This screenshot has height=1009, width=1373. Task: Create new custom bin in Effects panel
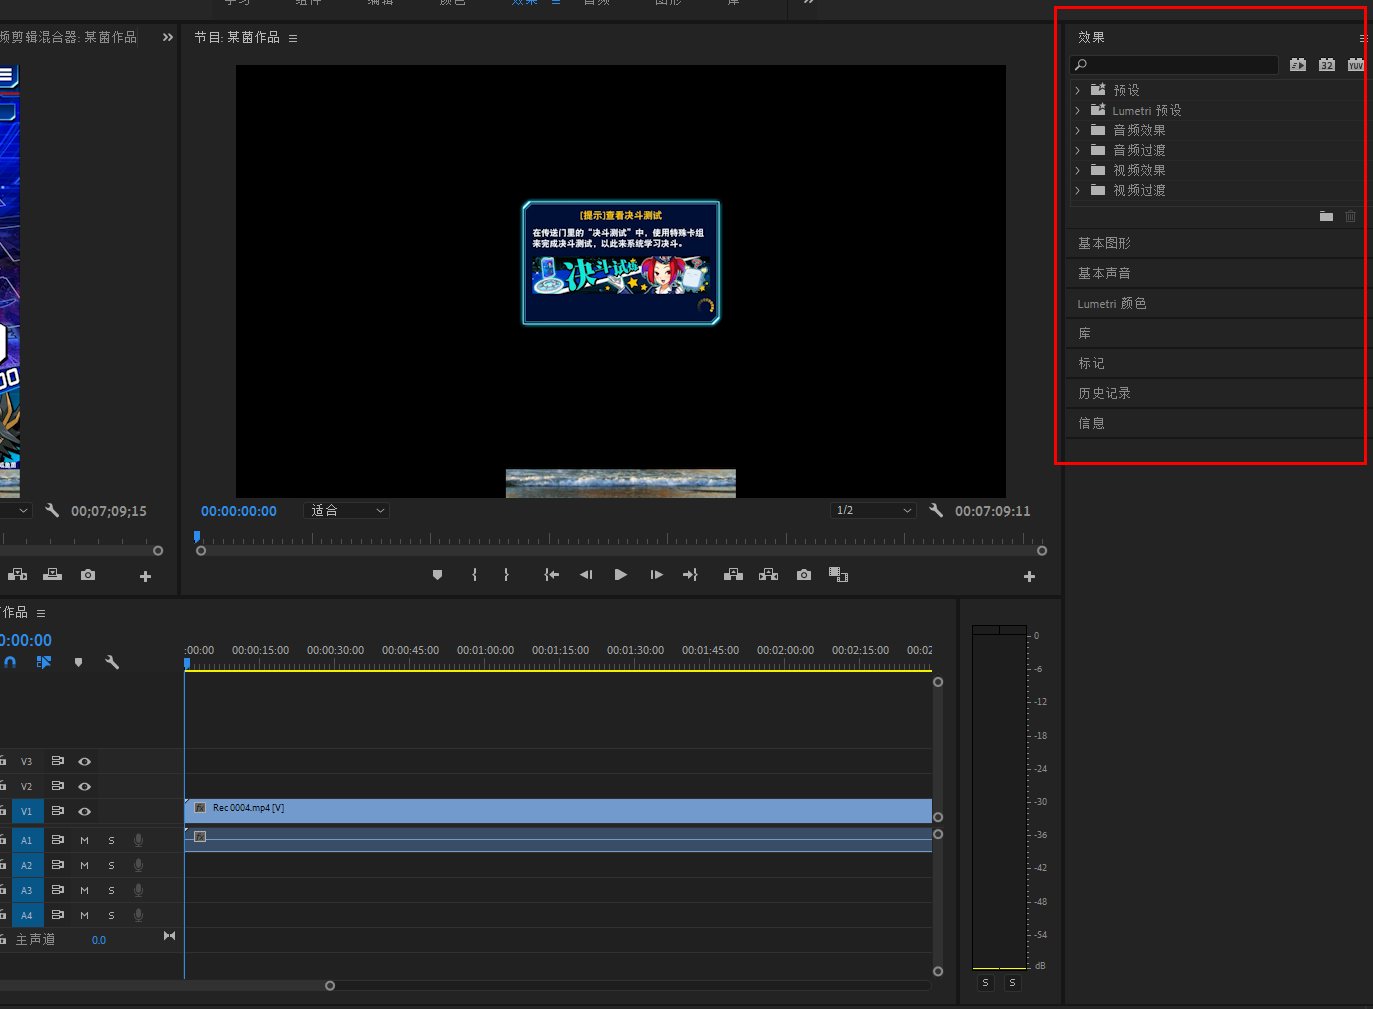tap(1326, 216)
